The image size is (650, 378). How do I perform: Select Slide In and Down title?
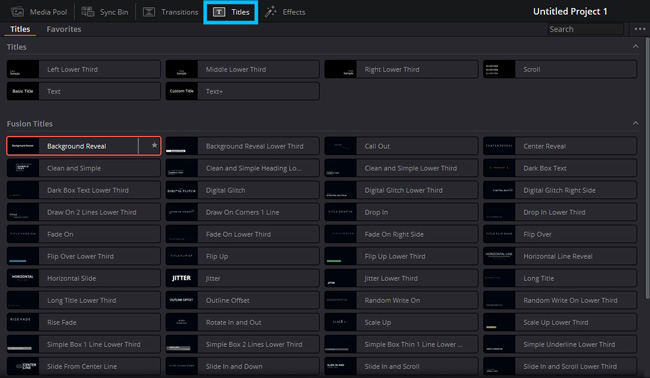243,366
